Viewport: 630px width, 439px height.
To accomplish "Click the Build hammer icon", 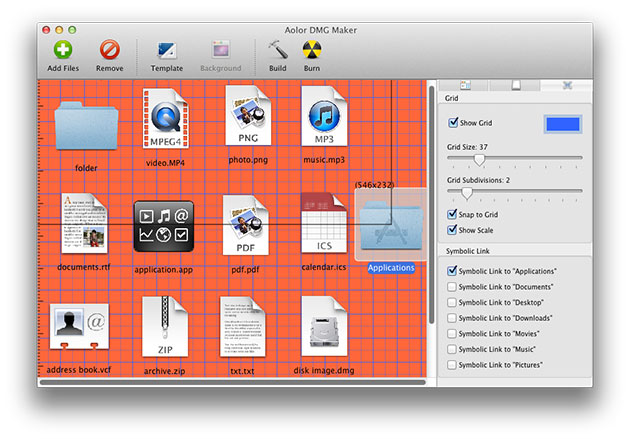I will pos(277,50).
